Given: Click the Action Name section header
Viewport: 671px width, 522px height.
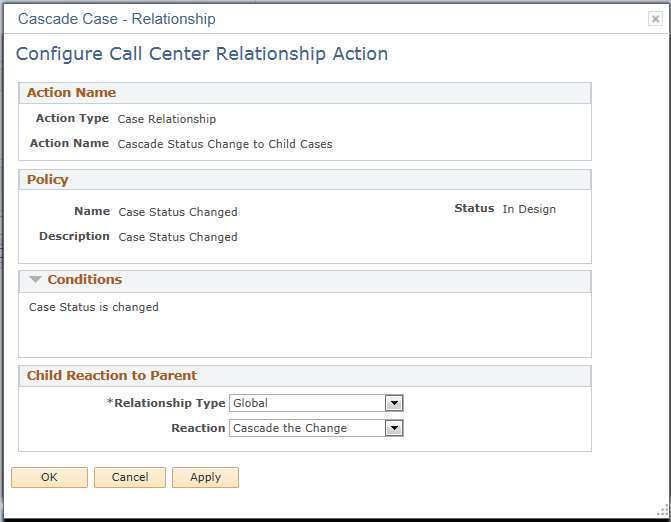Looking at the screenshot, I should 305,93.
